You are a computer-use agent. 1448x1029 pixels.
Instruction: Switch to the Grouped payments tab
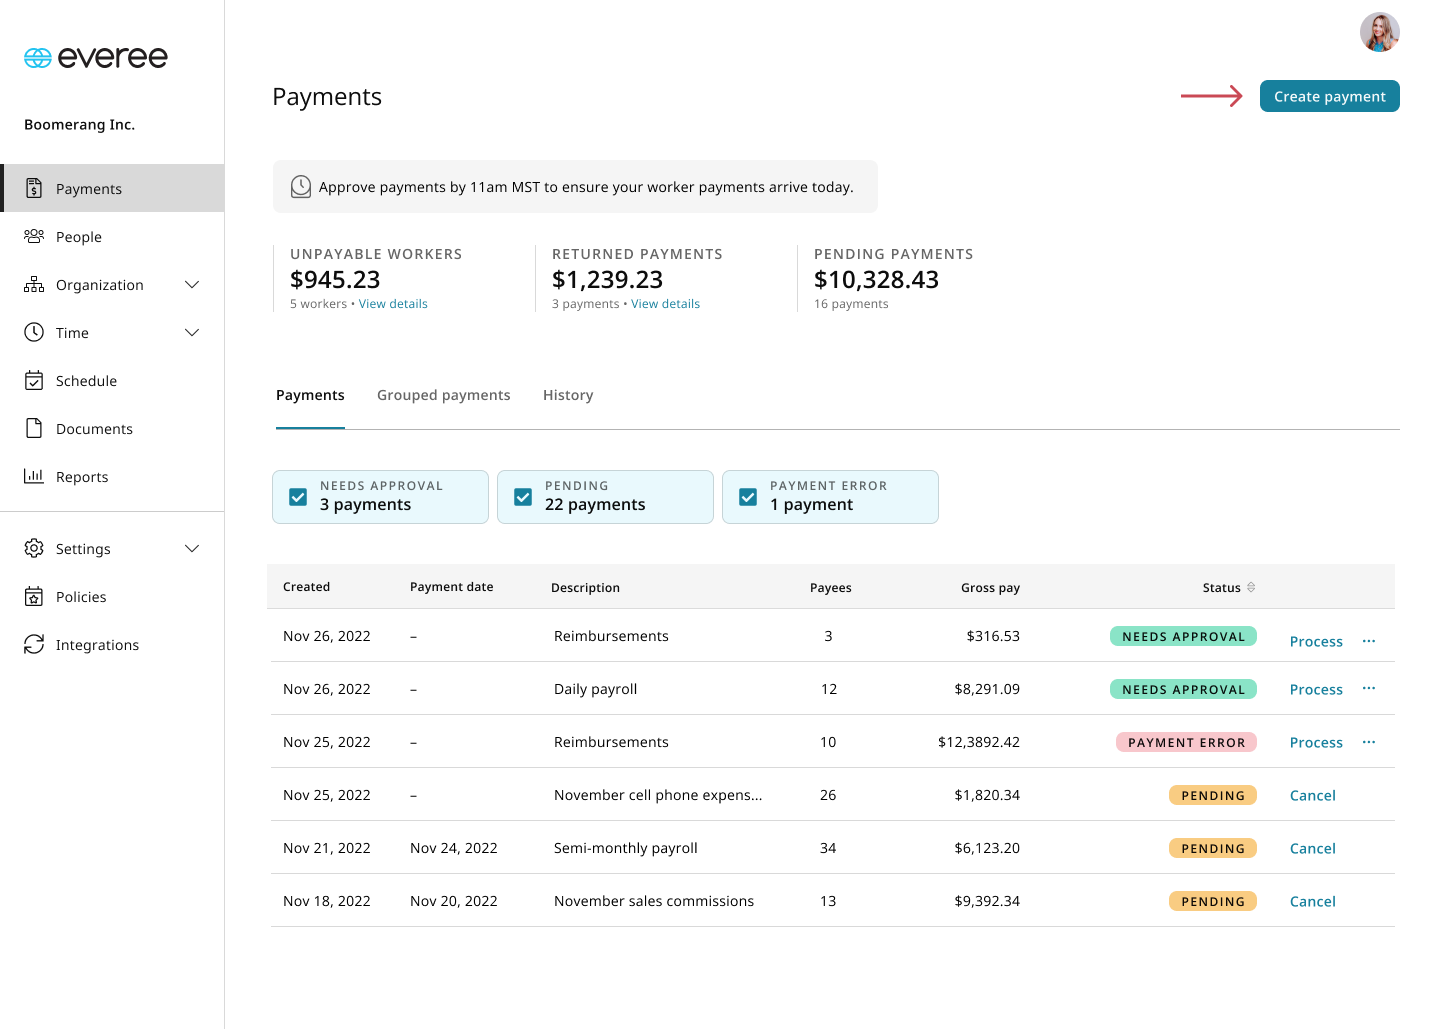click(x=444, y=395)
